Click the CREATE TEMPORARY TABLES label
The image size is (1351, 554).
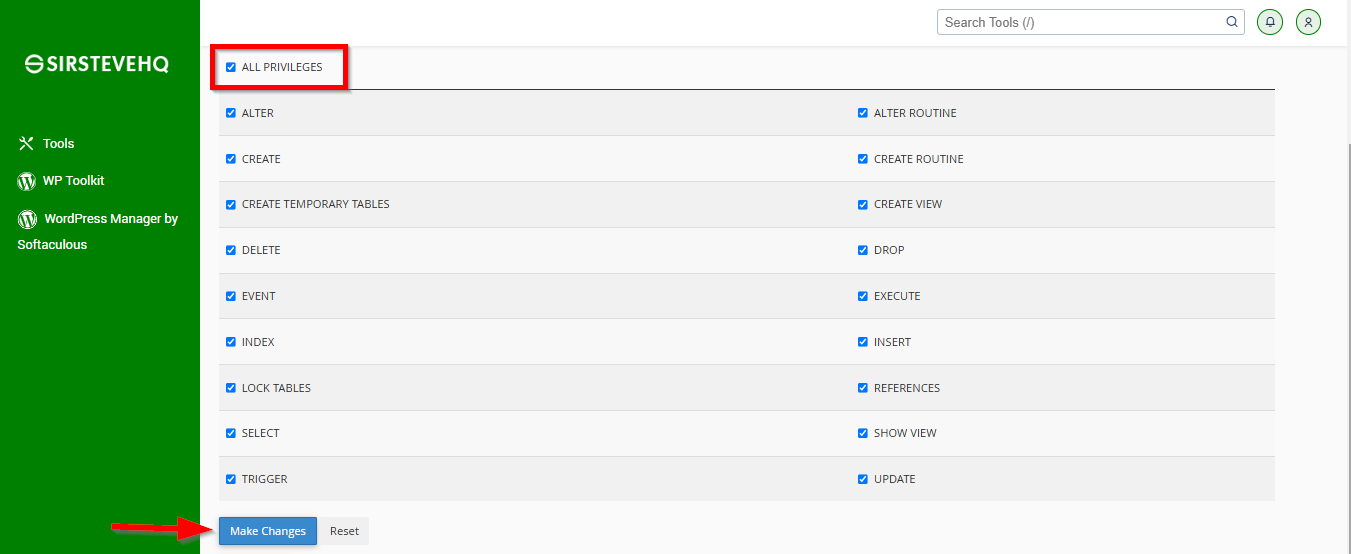pos(316,204)
